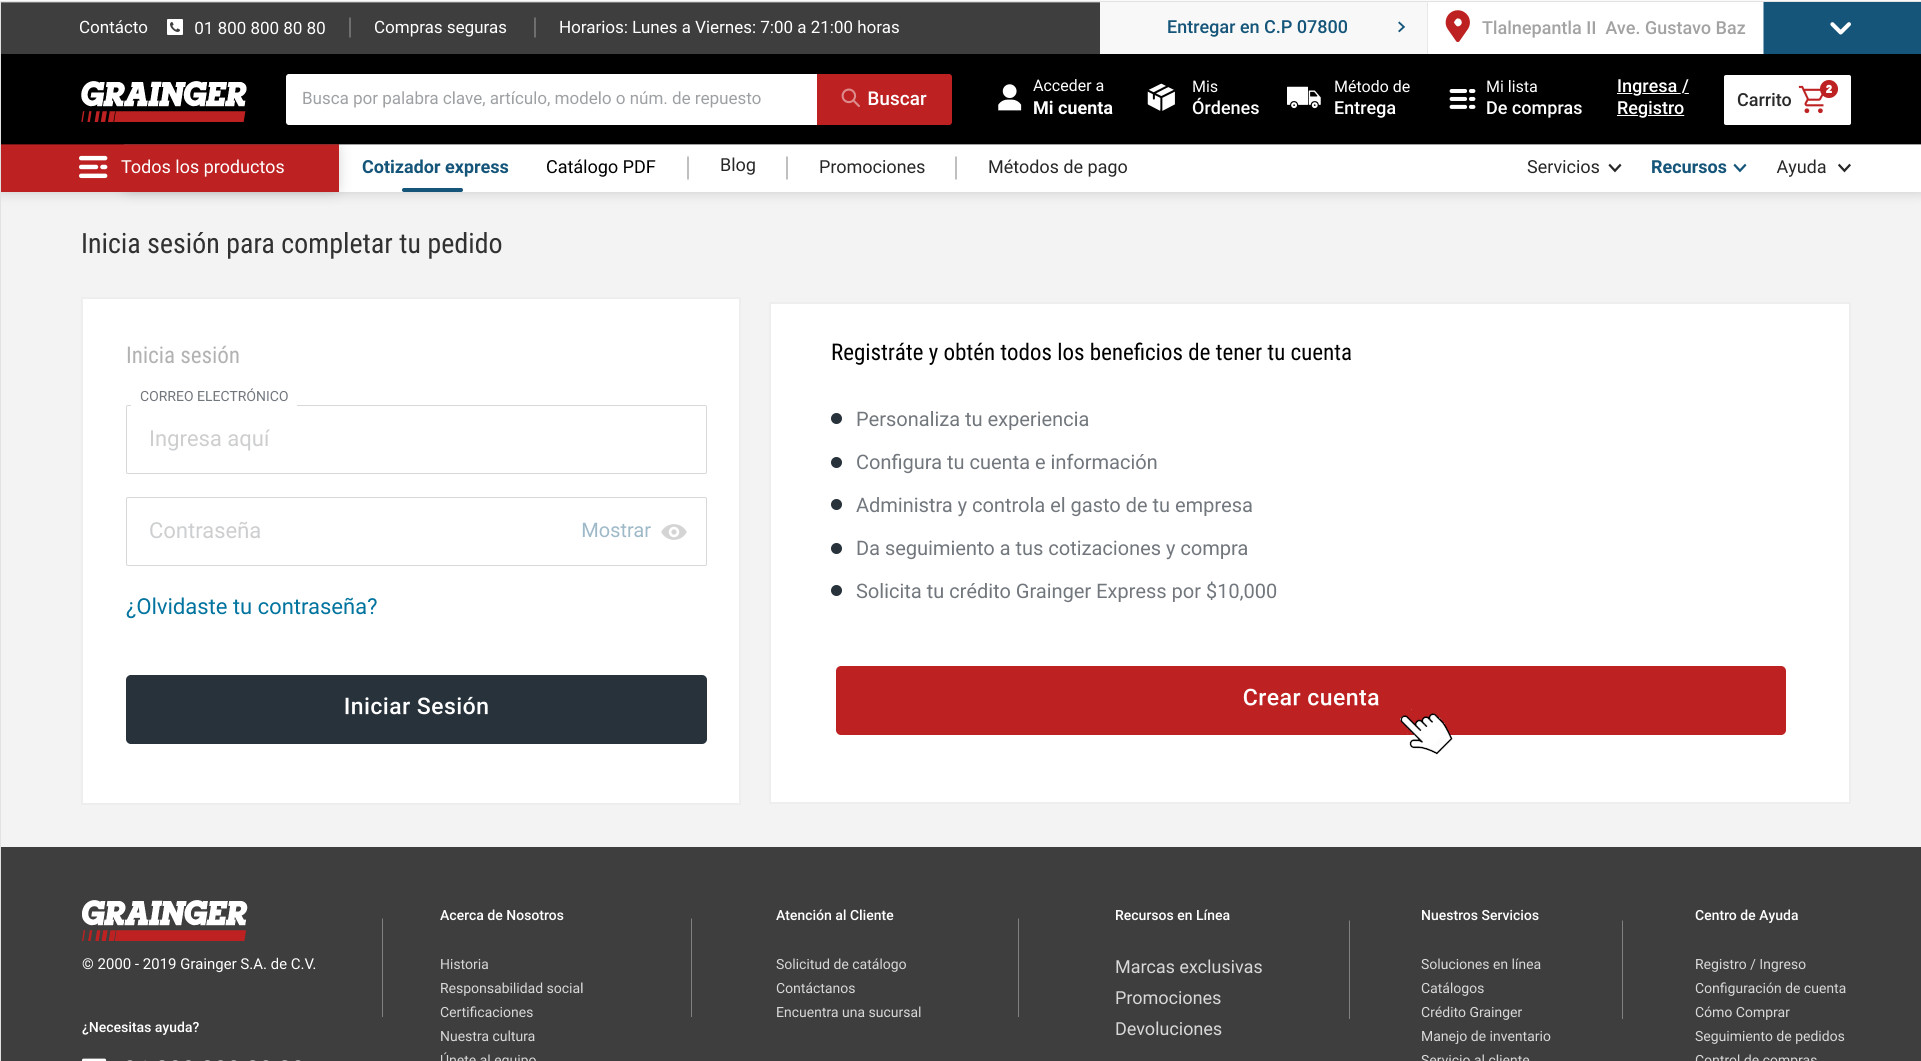Open the Todos los productos menu
This screenshot has width=1921, height=1061.
click(170, 167)
